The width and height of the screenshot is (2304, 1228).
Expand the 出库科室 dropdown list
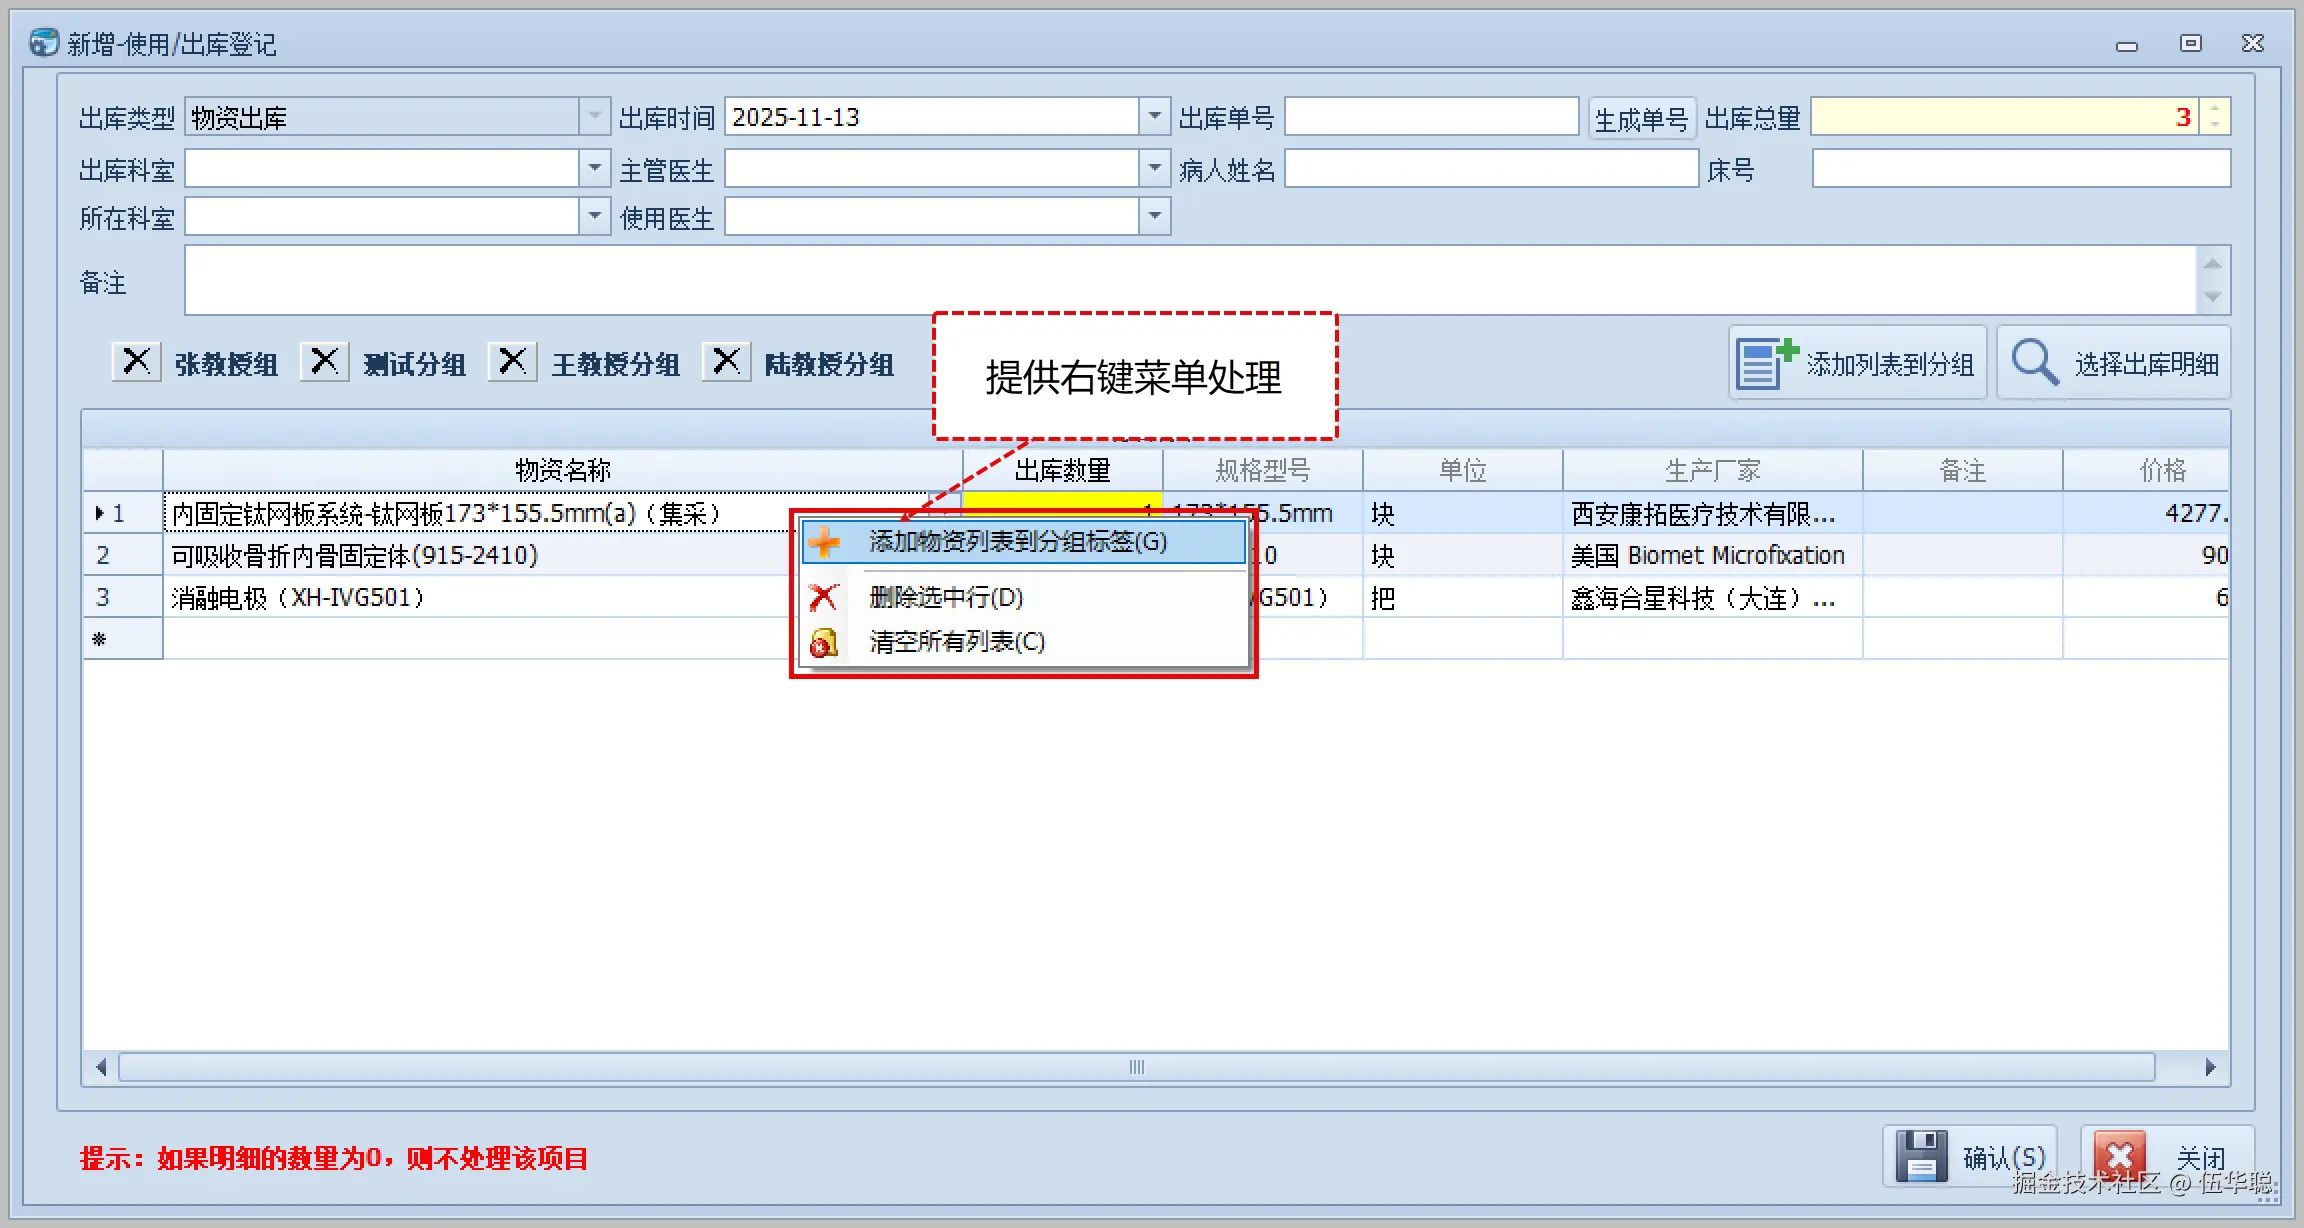(594, 168)
